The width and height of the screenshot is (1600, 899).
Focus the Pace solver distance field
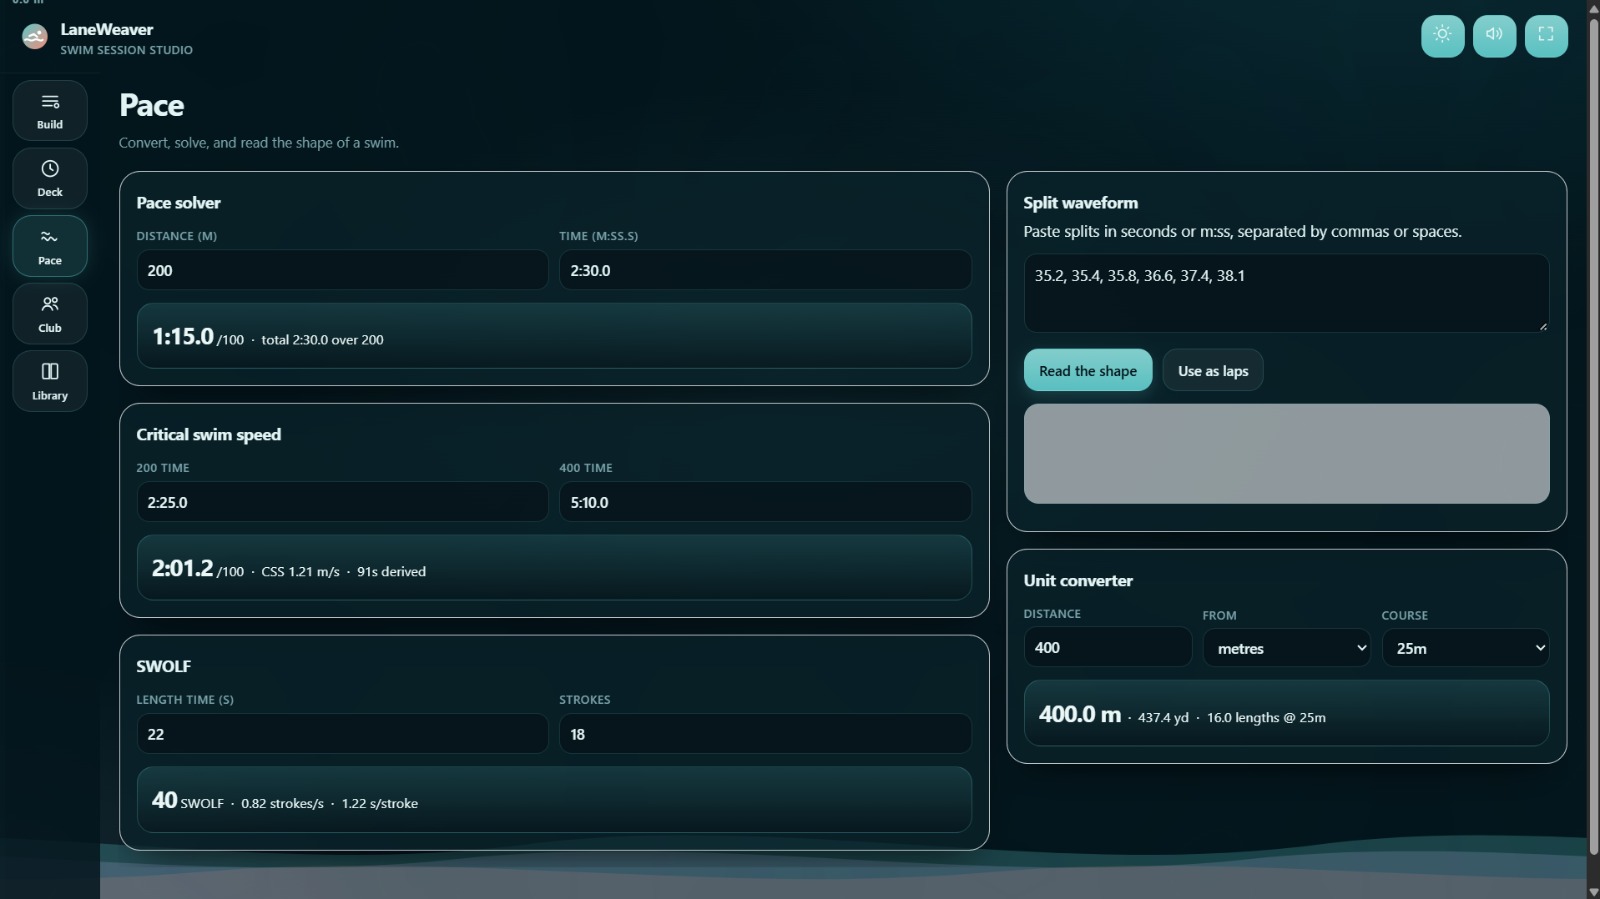(342, 270)
